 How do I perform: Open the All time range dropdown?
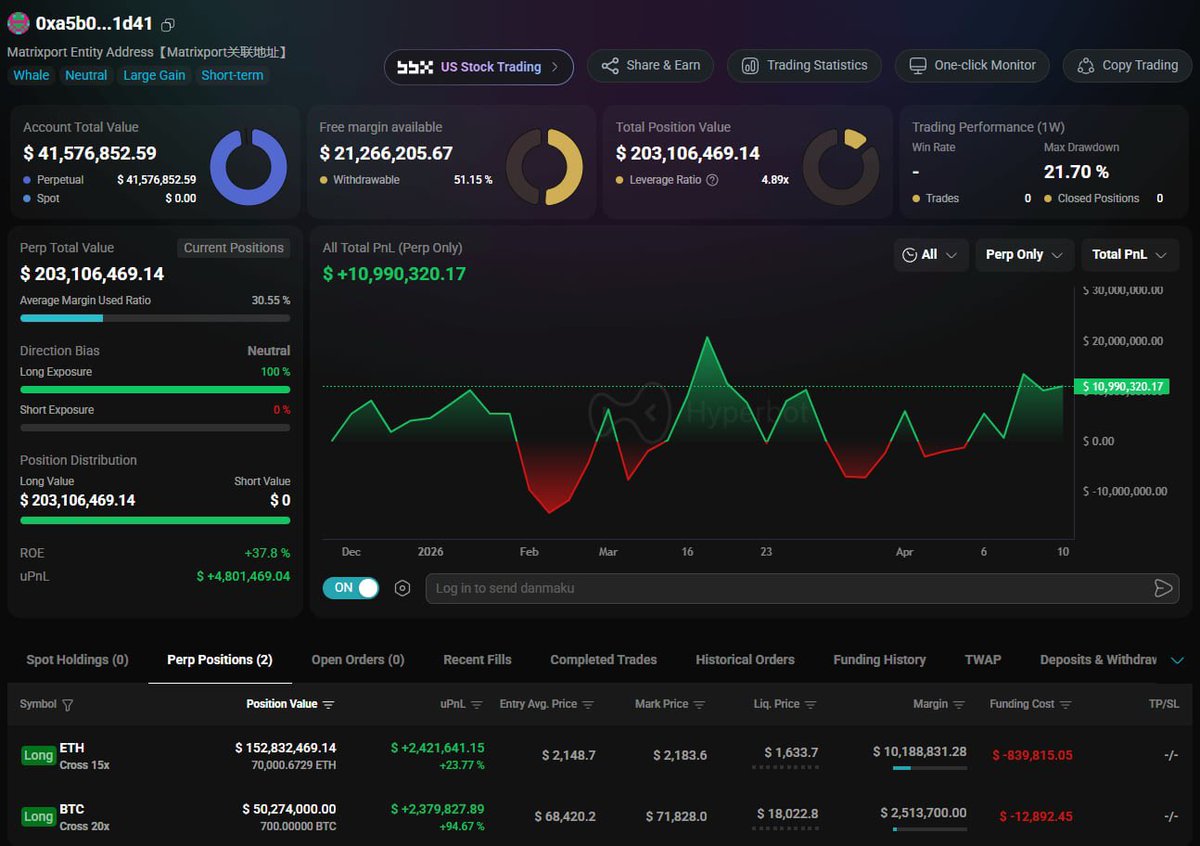pos(930,255)
